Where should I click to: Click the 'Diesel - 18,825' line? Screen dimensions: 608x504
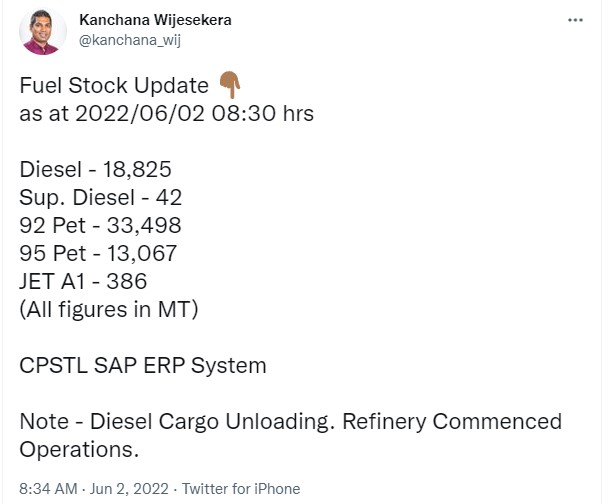[95, 169]
